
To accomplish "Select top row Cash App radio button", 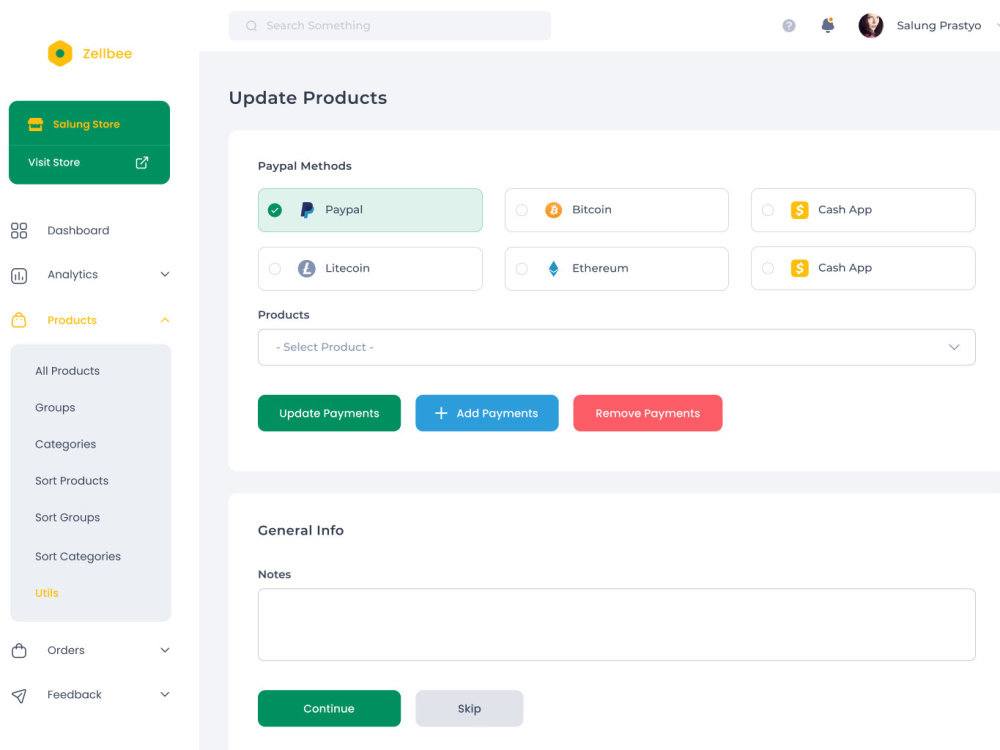I will pyautogui.click(x=768, y=210).
